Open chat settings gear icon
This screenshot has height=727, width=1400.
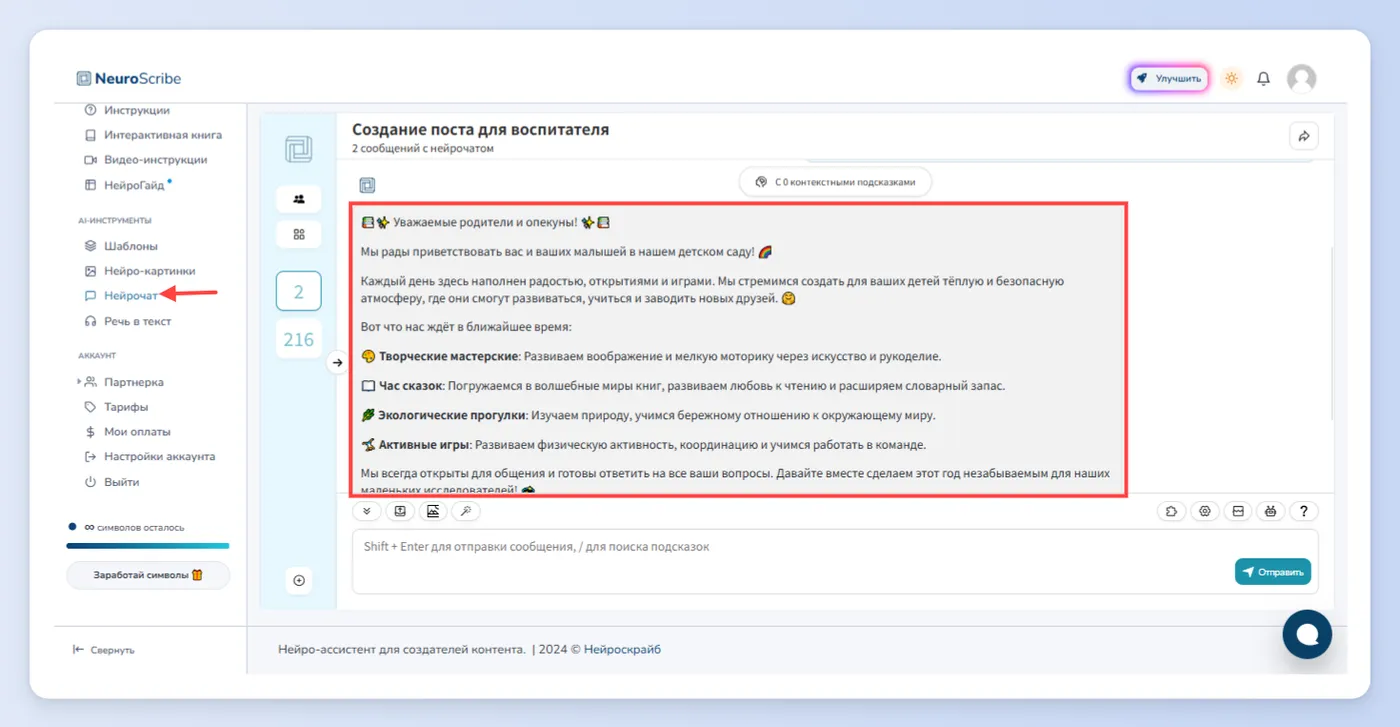coord(1205,511)
